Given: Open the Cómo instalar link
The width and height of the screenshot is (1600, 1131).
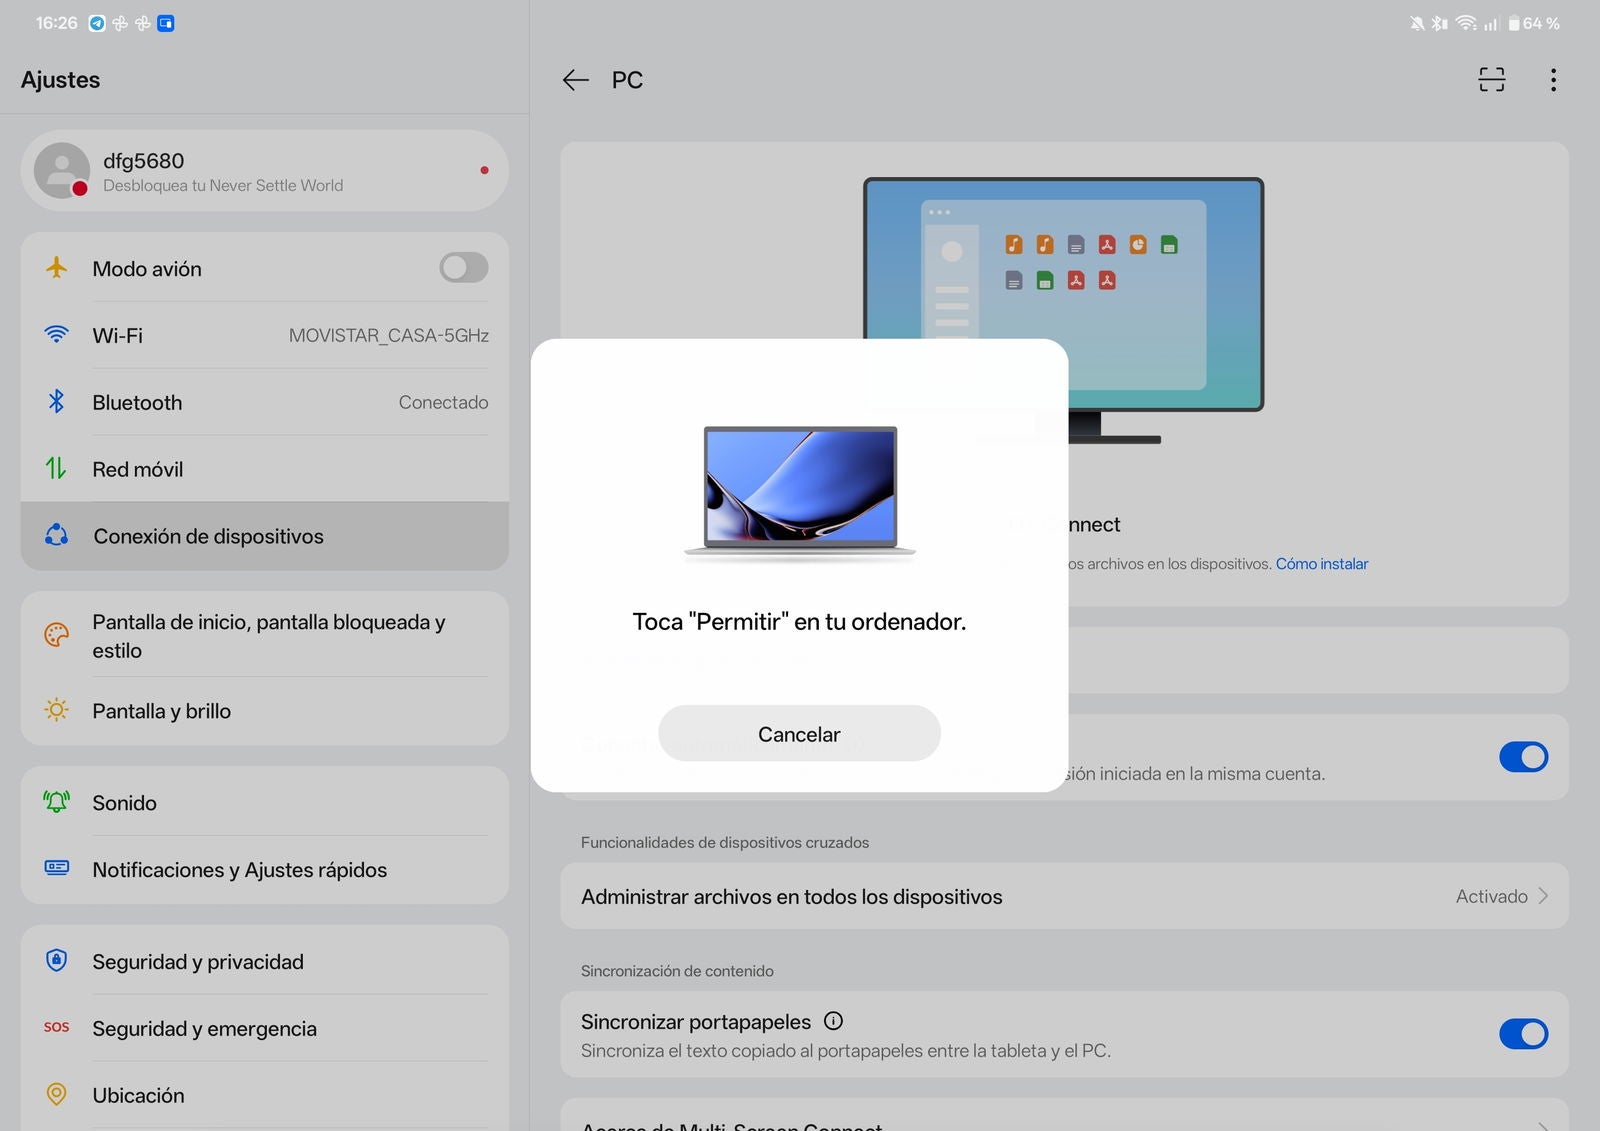Looking at the screenshot, I should point(1321,564).
